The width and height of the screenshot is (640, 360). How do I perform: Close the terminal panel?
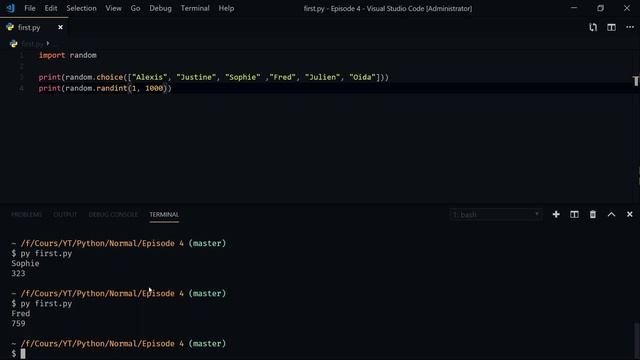pos(629,215)
